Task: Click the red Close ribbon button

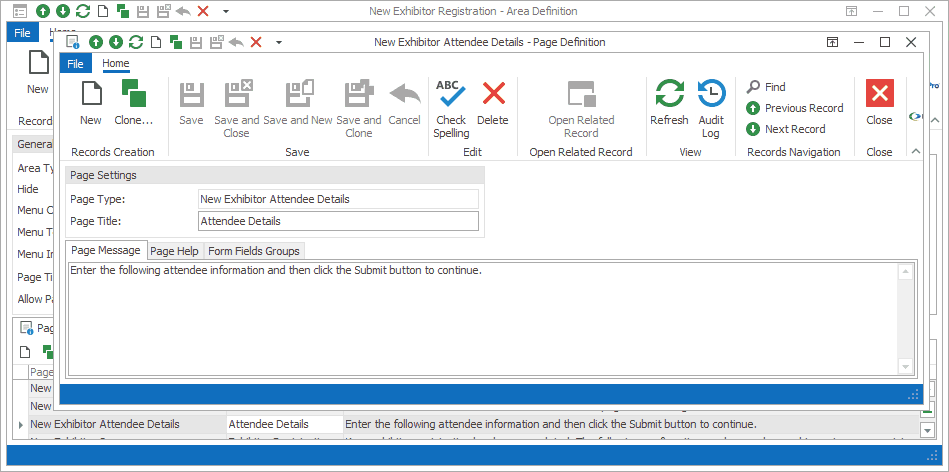Action: point(879,103)
